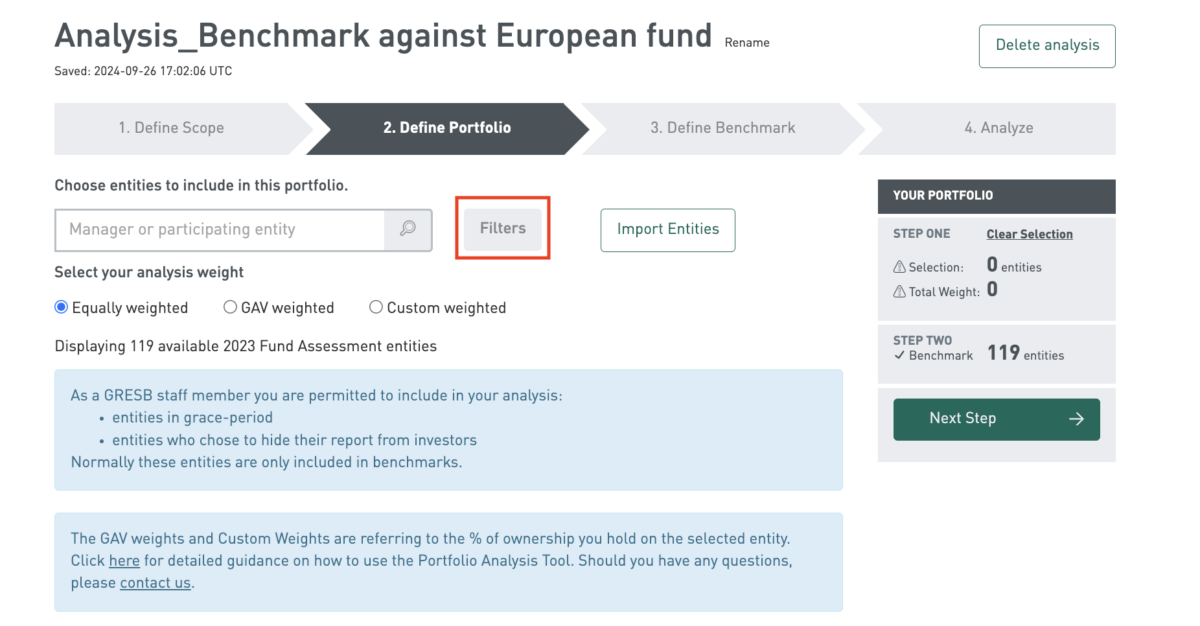Click the checkmark icon next to Benchmark

click(x=899, y=355)
